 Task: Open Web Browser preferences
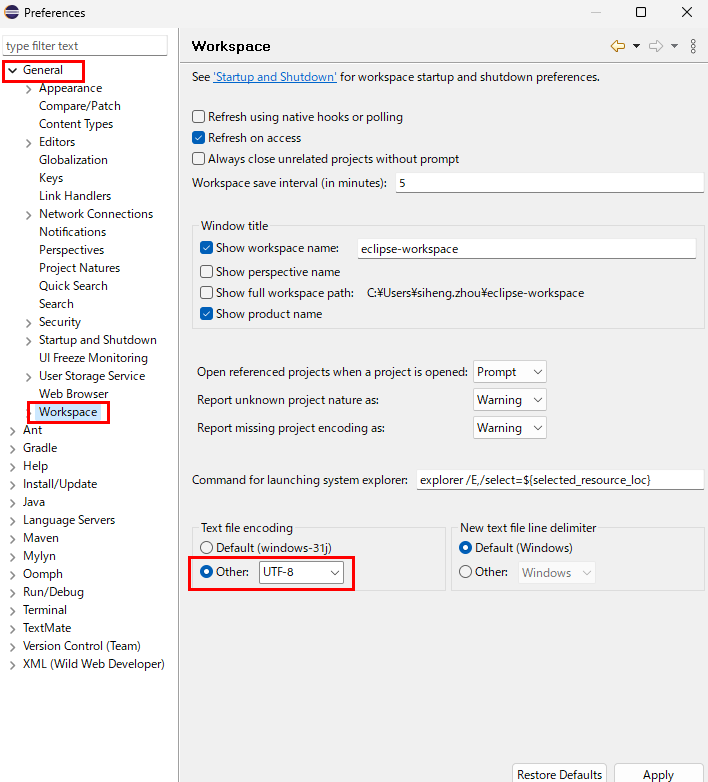[x=73, y=393]
